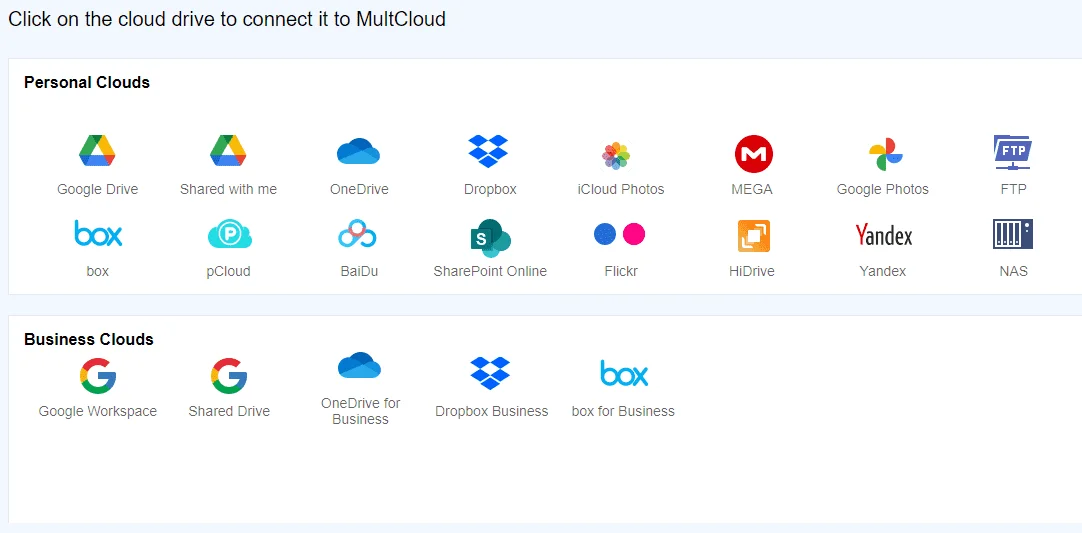The image size is (1082, 533).
Task: Click the Personal Clouds section heading
Action: (x=87, y=82)
